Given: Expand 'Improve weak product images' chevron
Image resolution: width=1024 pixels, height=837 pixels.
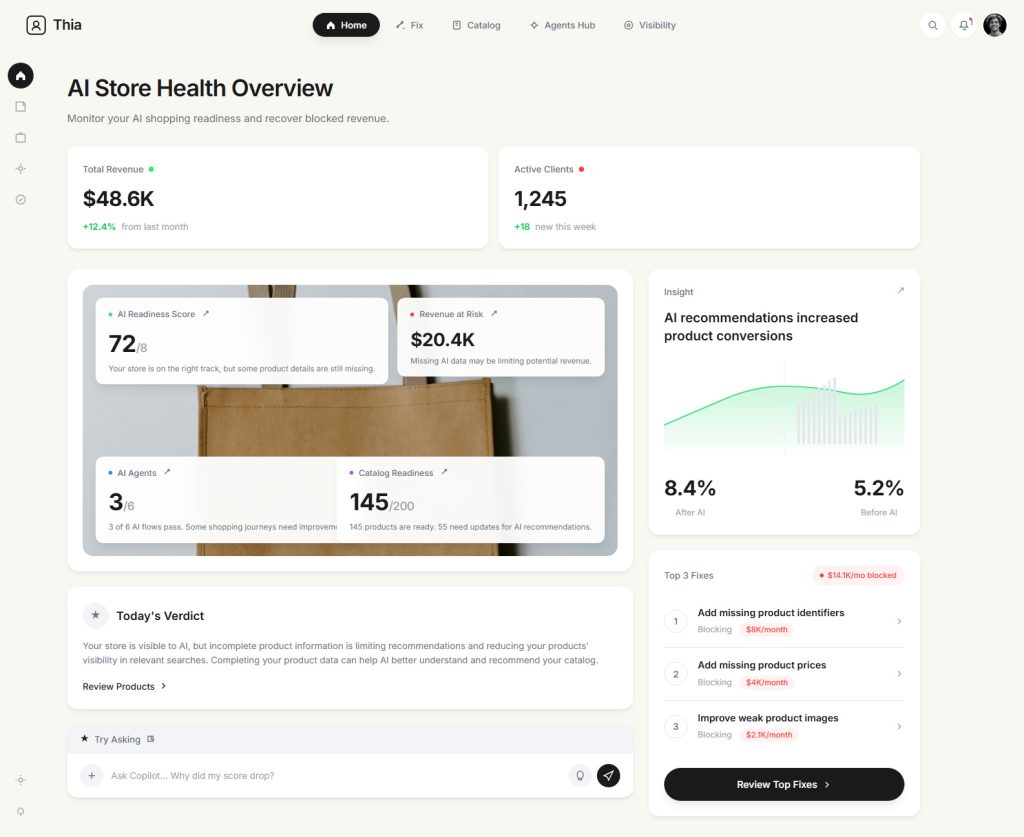Looking at the screenshot, I should tap(899, 727).
